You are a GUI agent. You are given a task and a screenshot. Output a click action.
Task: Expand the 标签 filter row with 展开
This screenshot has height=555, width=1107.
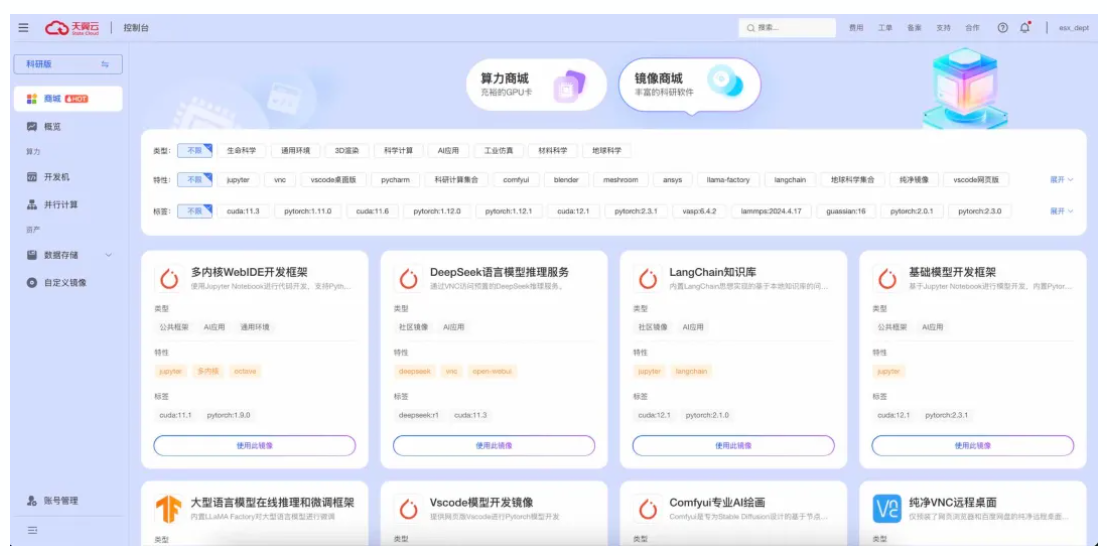[1061, 211]
